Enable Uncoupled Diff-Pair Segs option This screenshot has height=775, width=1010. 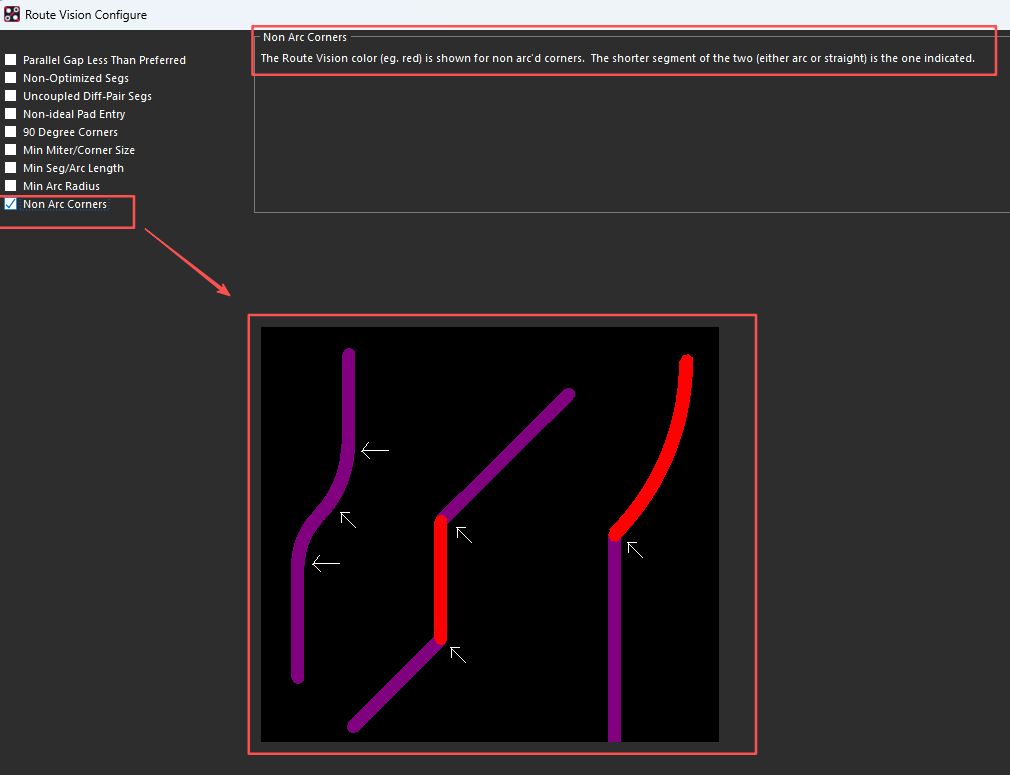[x=11, y=96]
